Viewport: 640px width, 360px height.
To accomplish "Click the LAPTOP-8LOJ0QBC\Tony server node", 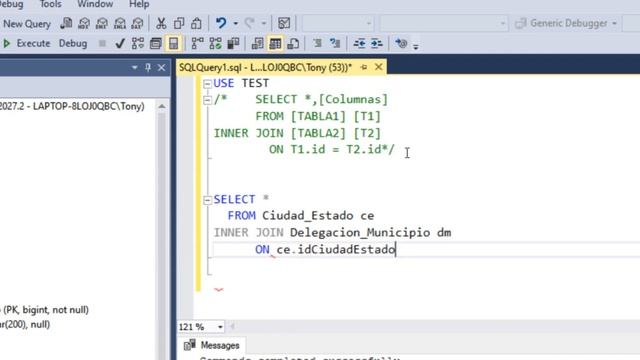I will (72, 106).
